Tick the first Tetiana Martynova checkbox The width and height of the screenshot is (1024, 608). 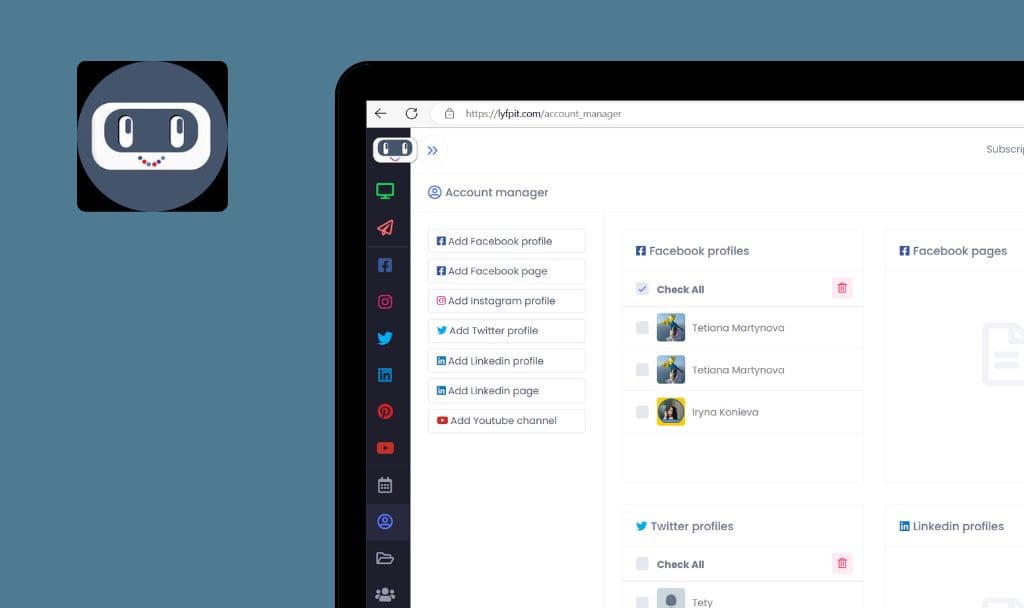tap(643, 328)
